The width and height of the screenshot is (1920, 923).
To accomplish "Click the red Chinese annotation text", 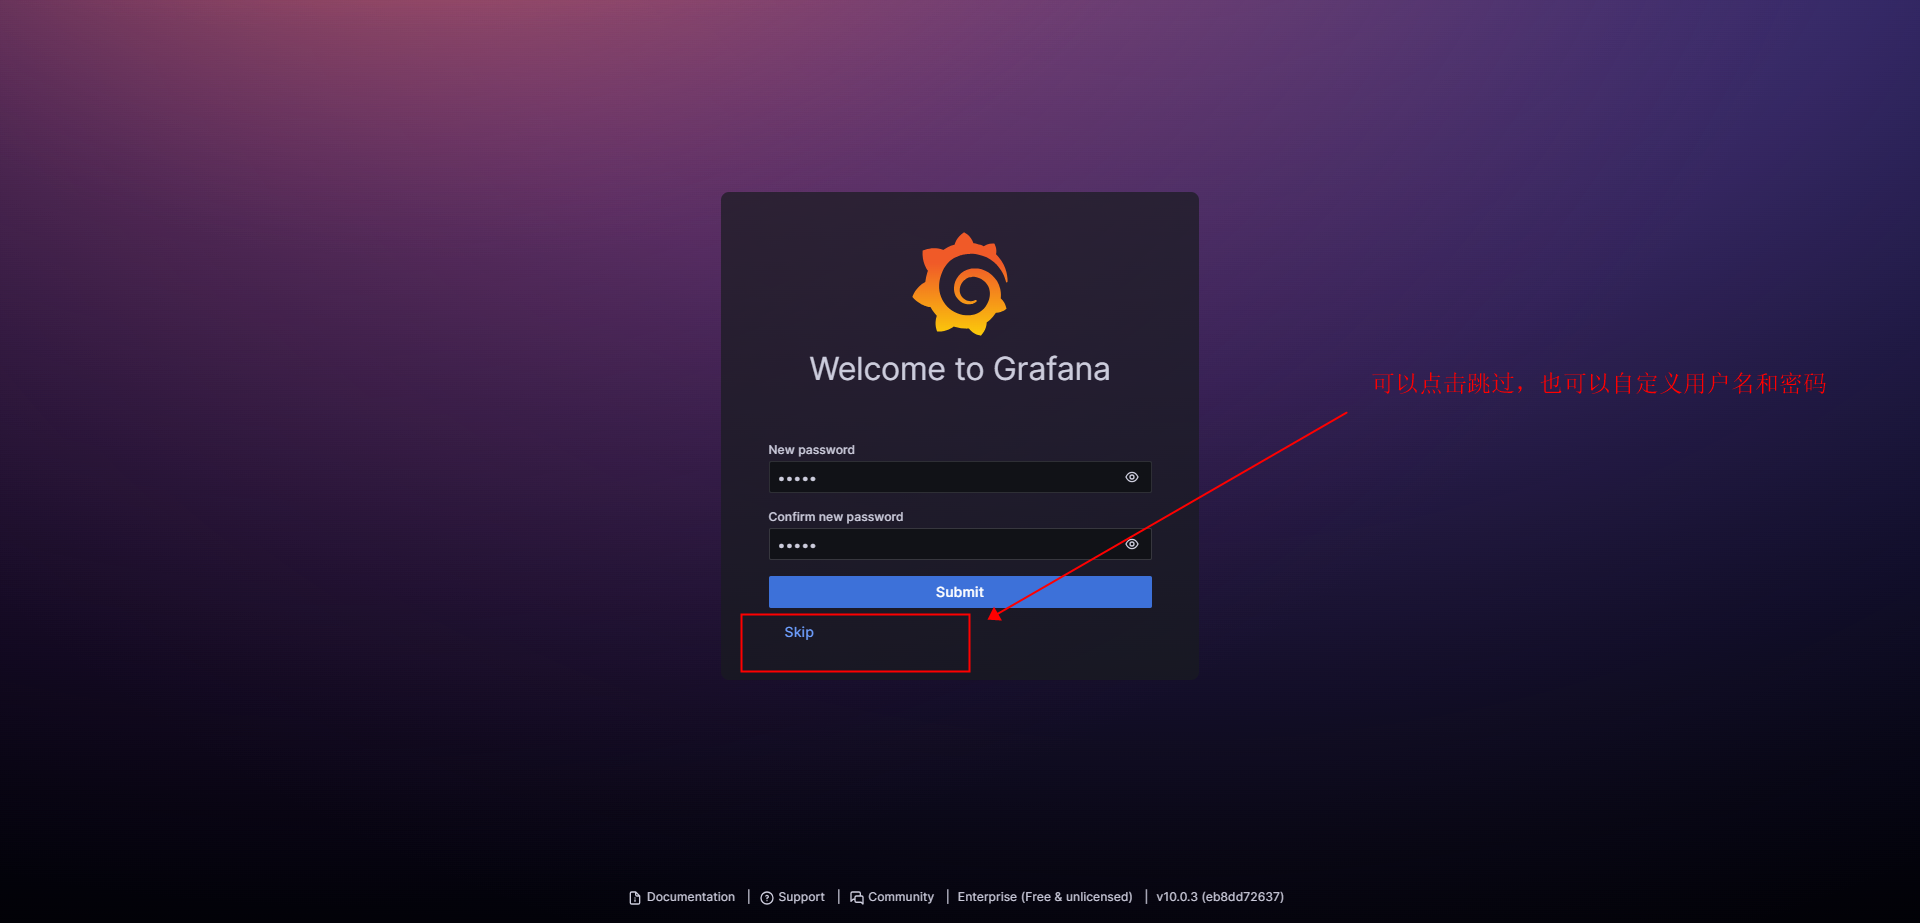I will point(1598,384).
